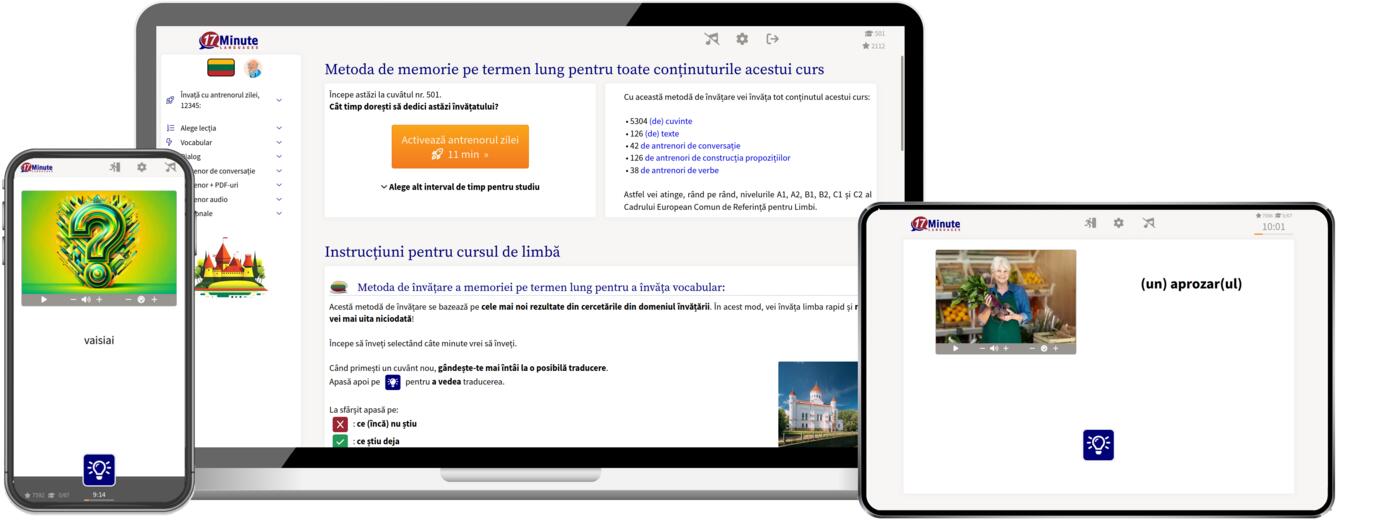Viewport: 1400px width, 532px height.
Task: Open the settings gear on the phone
Action: coord(142,168)
